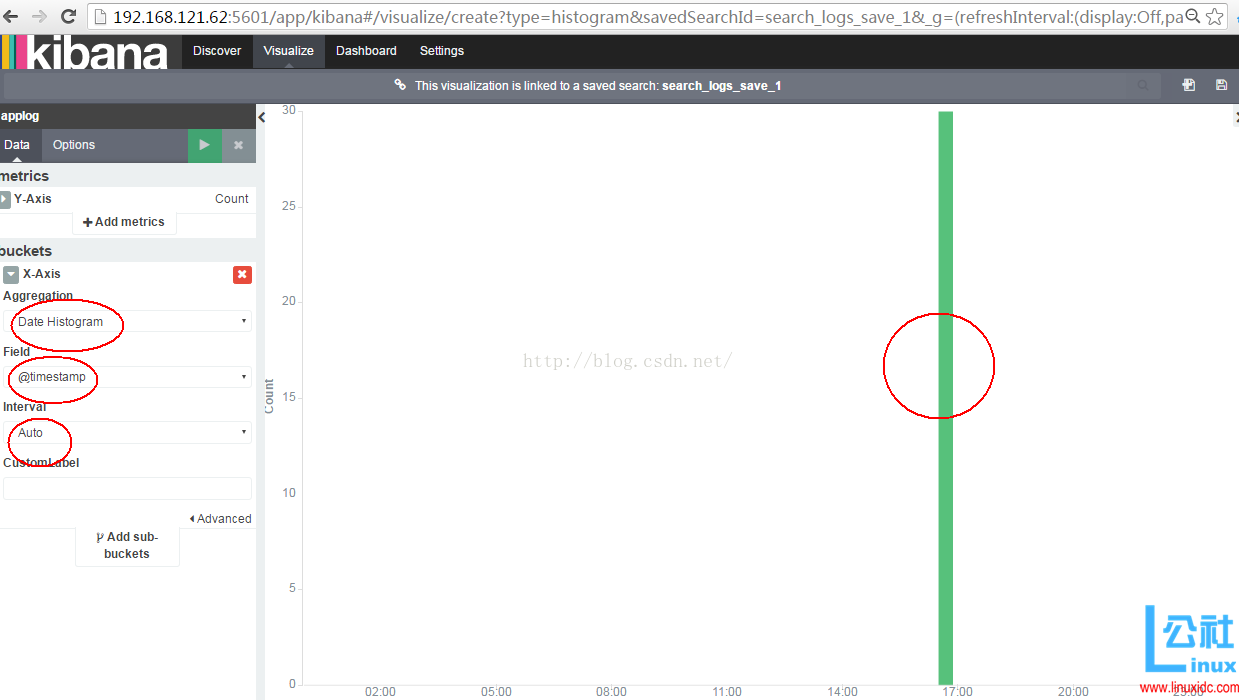Open the Interval dropdown showing Auto
Screen dimensions: 1239x700
click(x=128, y=432)
